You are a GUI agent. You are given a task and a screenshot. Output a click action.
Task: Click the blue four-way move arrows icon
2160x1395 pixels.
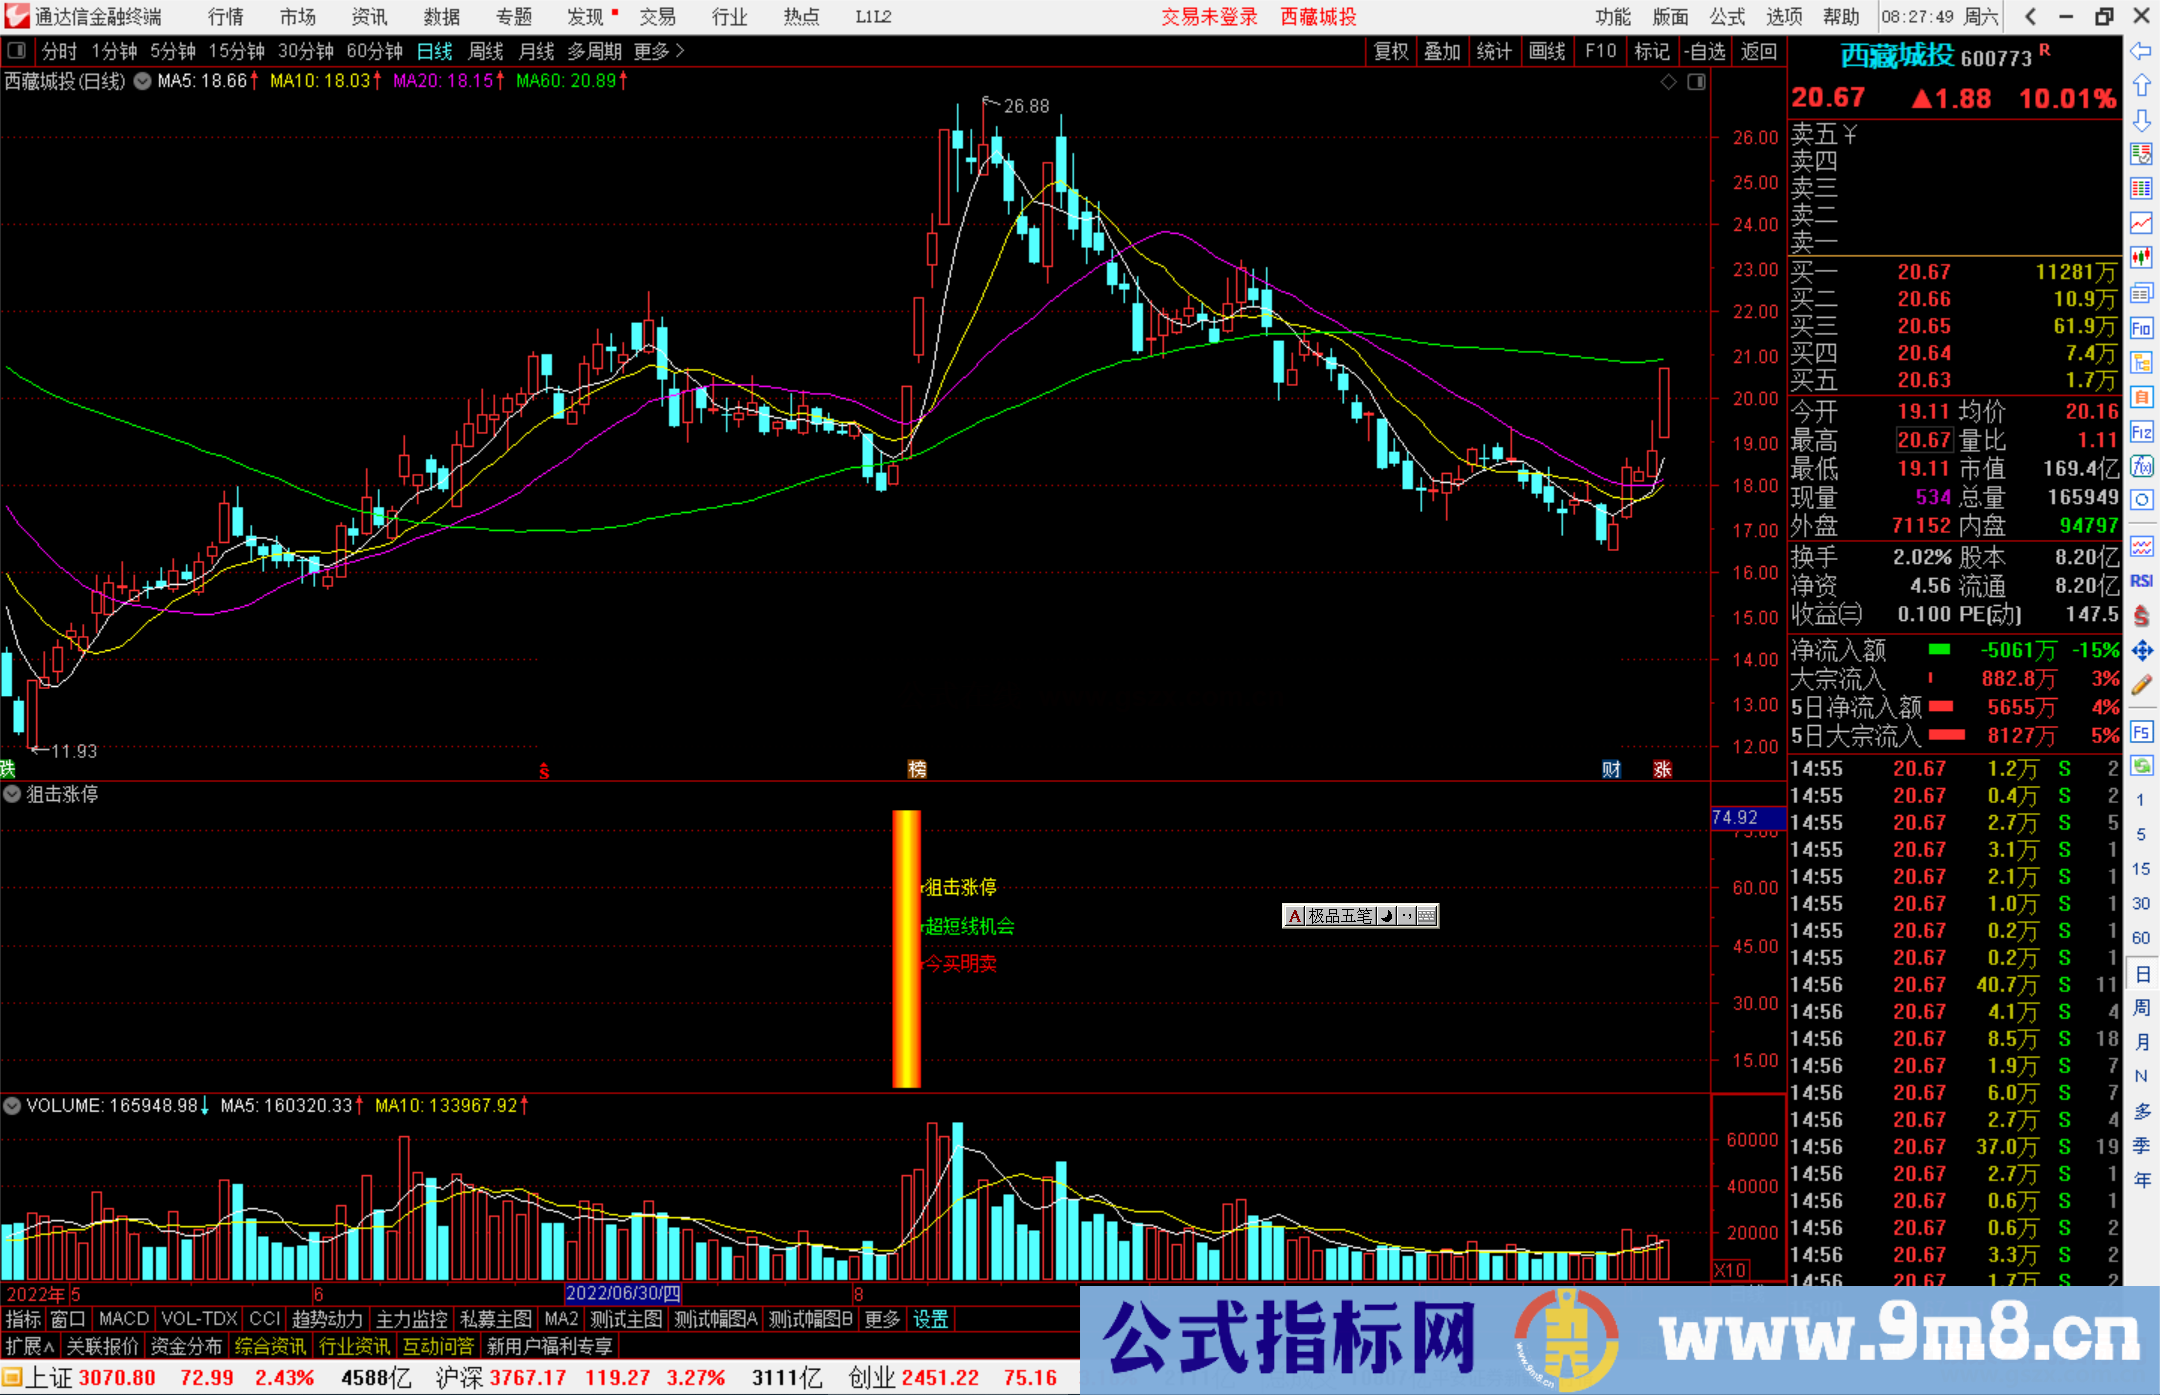(x=2141, y=651)
